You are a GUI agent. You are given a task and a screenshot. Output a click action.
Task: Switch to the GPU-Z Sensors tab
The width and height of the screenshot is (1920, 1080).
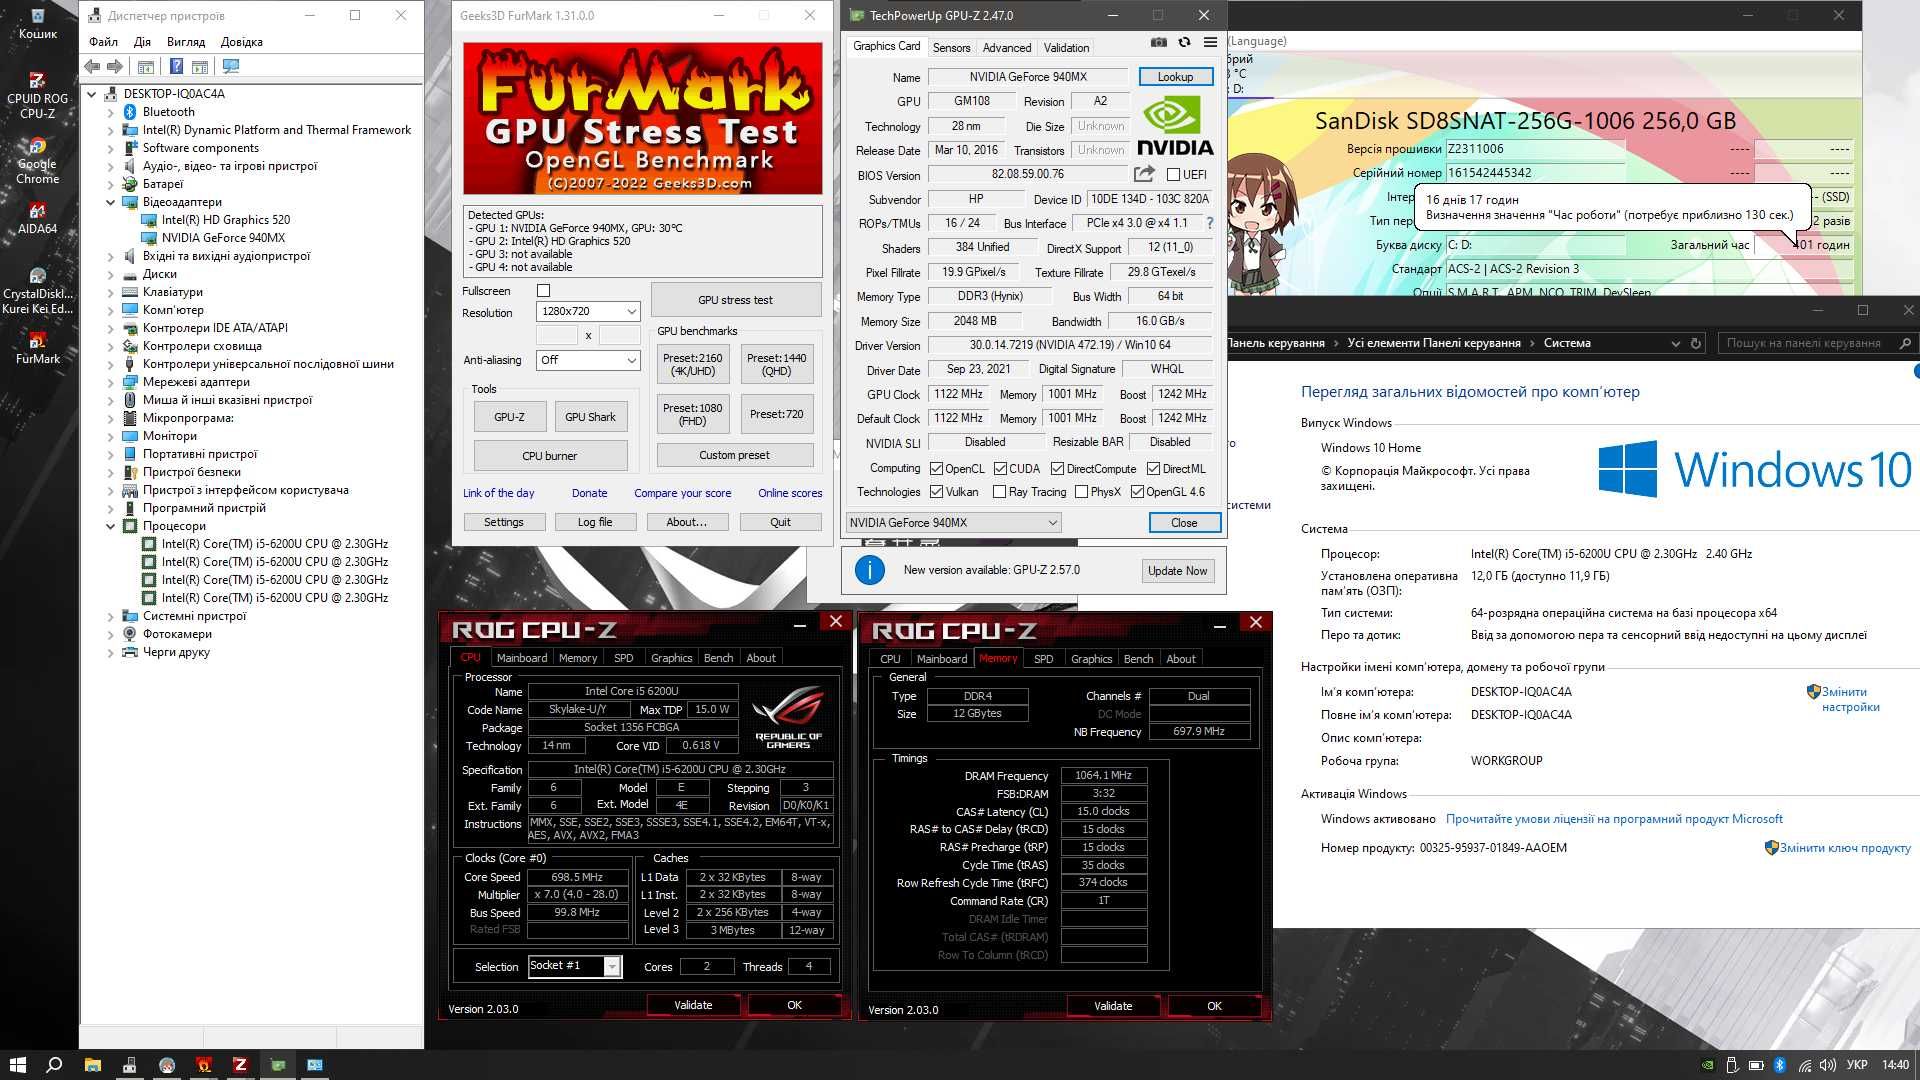pyautogui.click(x=951, y=47)
